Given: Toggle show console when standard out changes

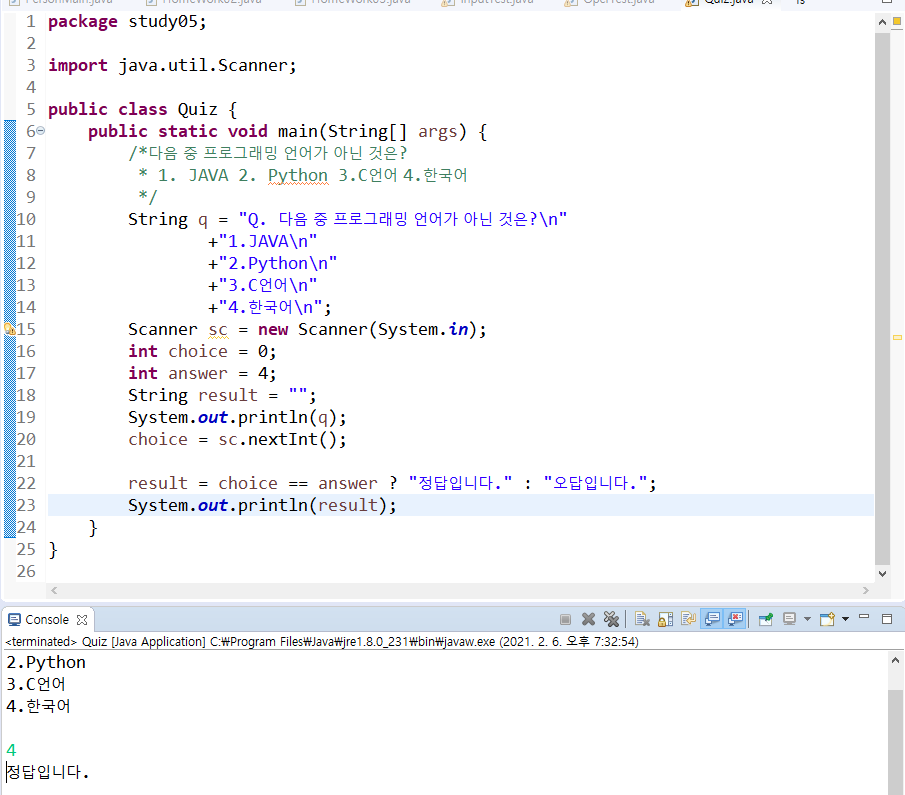Looking at the screenshot, I should (x=712, y=619).
